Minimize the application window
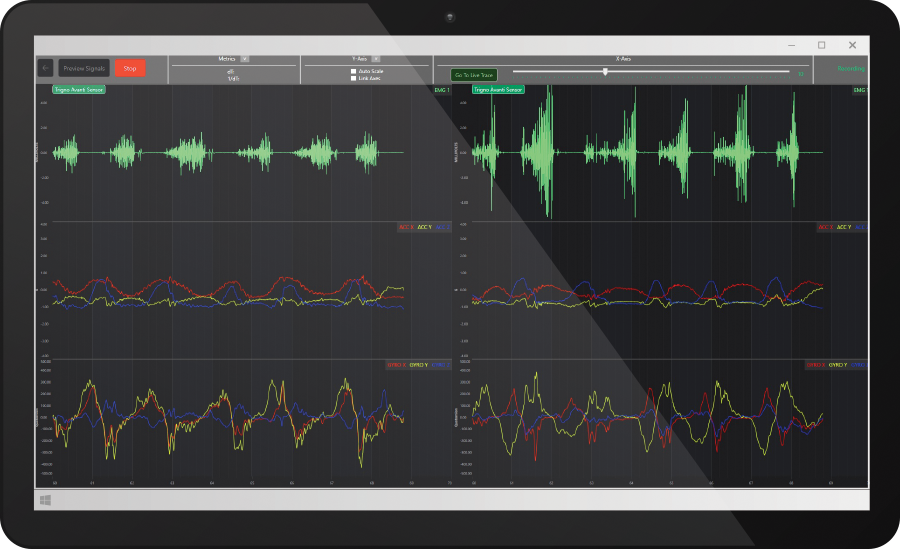The height and width of the screenshot is (549, 900). coord(792,45)
